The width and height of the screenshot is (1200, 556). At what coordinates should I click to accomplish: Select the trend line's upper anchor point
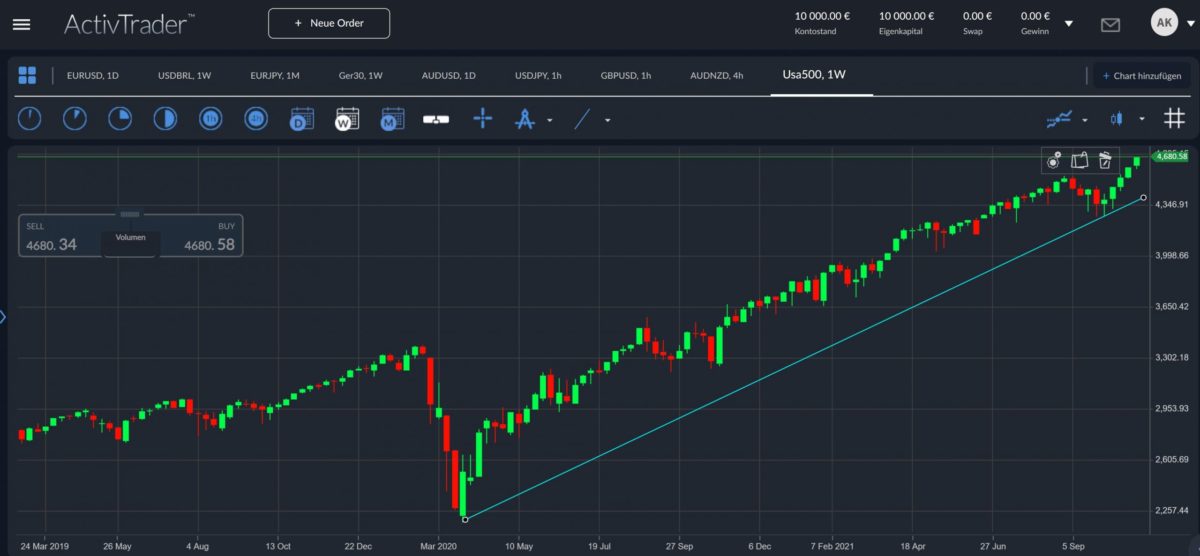(1143, 198)
